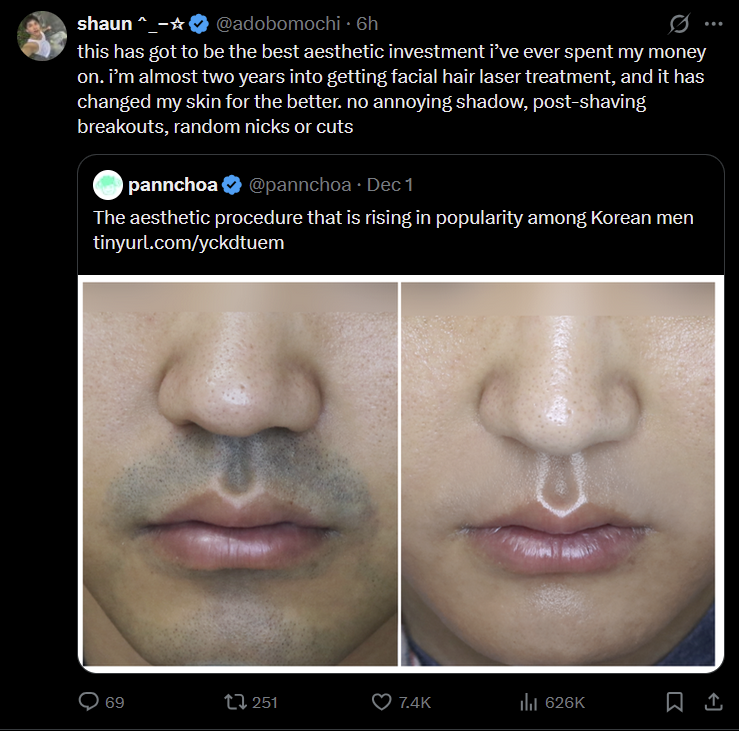This screenshot has width=739, height=731.
Task: View the before-treatment photo on left
Action: click(x=240, y=474)
